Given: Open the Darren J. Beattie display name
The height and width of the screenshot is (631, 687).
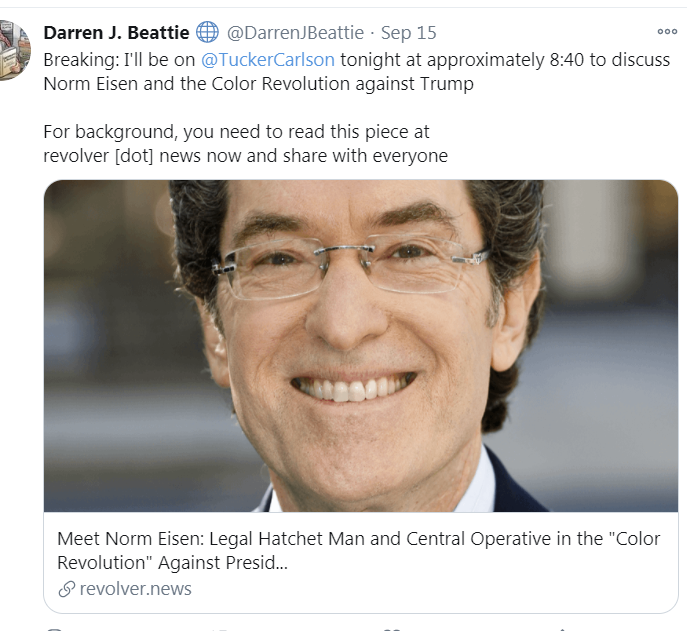Looking at the screenshot, I should (x=117, y=33).
